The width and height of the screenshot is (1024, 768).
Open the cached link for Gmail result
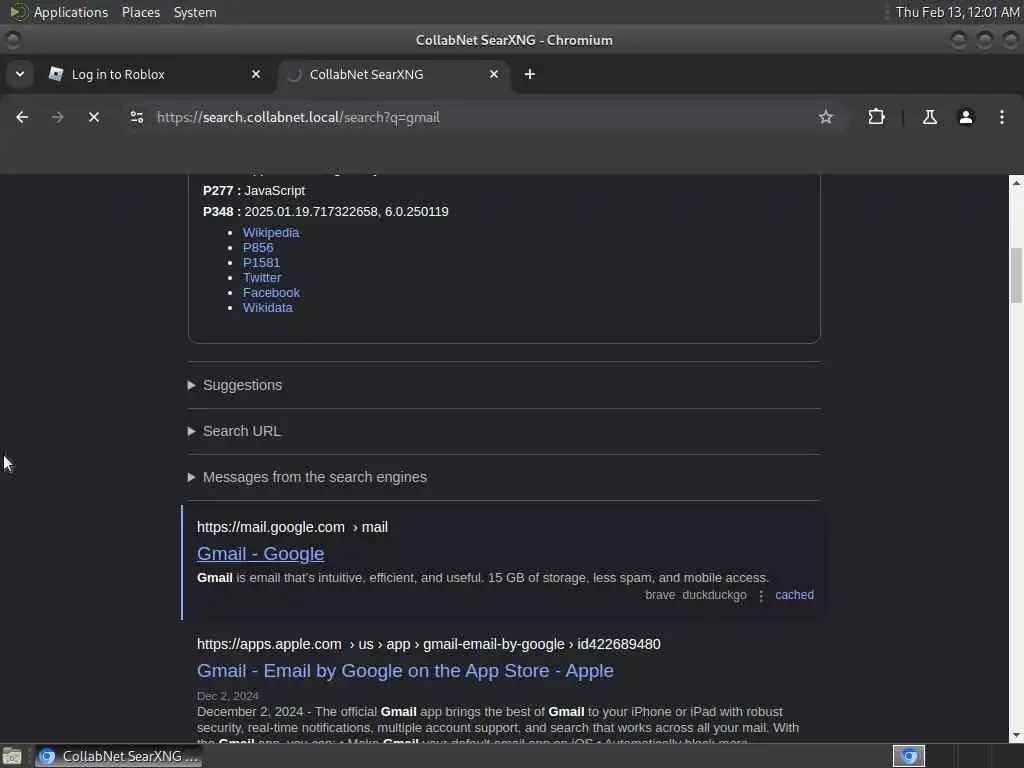tap(794, 595)
